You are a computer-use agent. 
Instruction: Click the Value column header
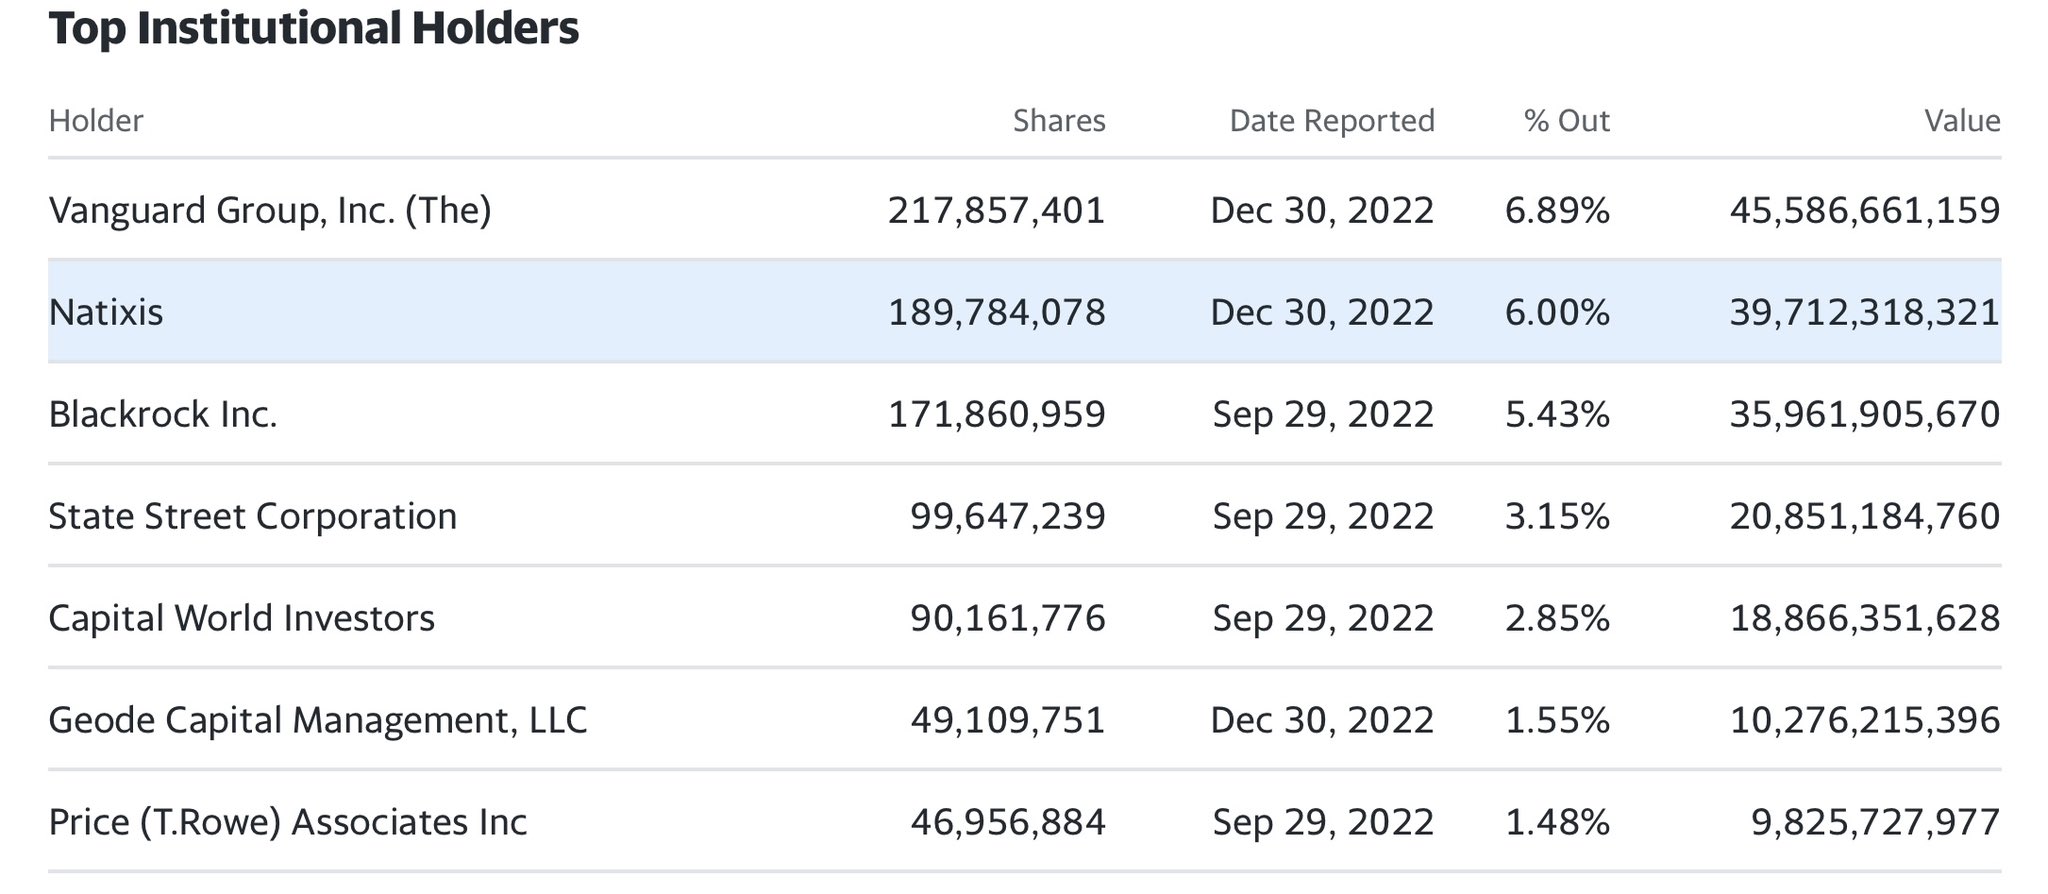pos(1963,121)
